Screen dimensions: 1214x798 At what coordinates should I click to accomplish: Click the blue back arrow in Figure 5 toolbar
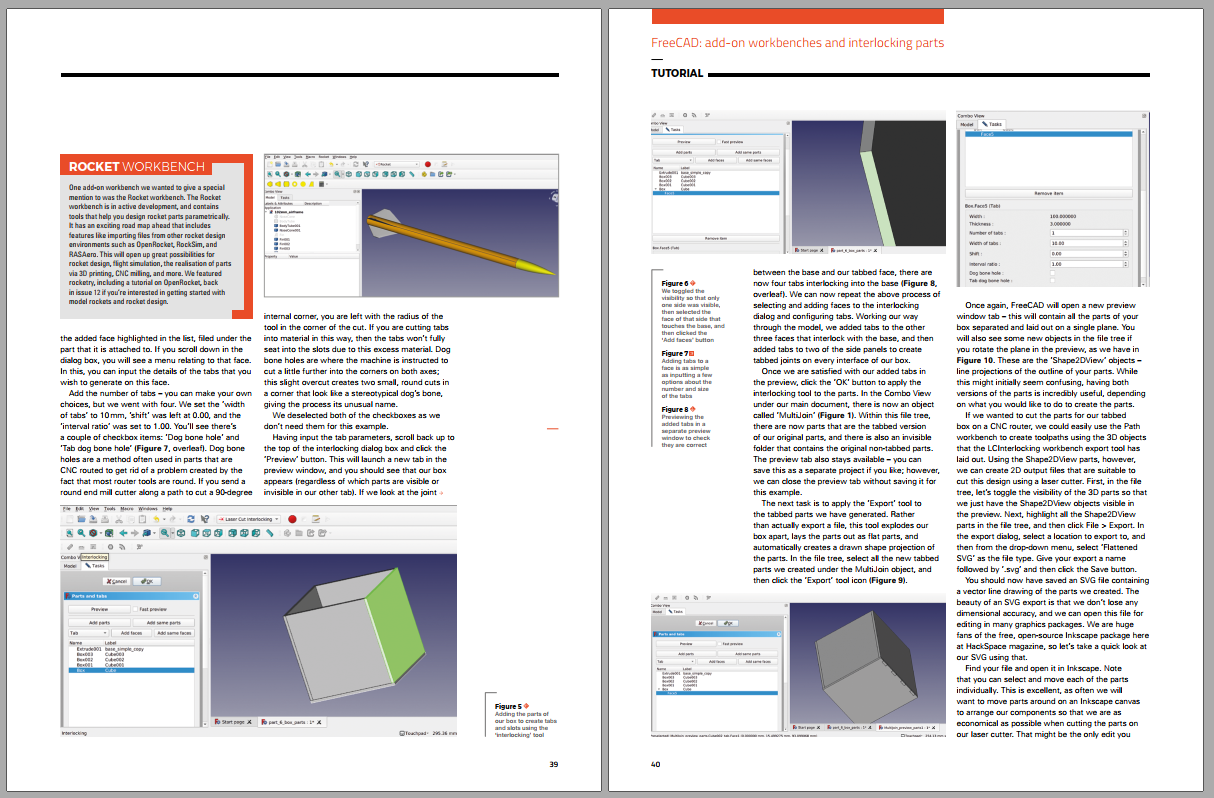[x=123, y=533]
